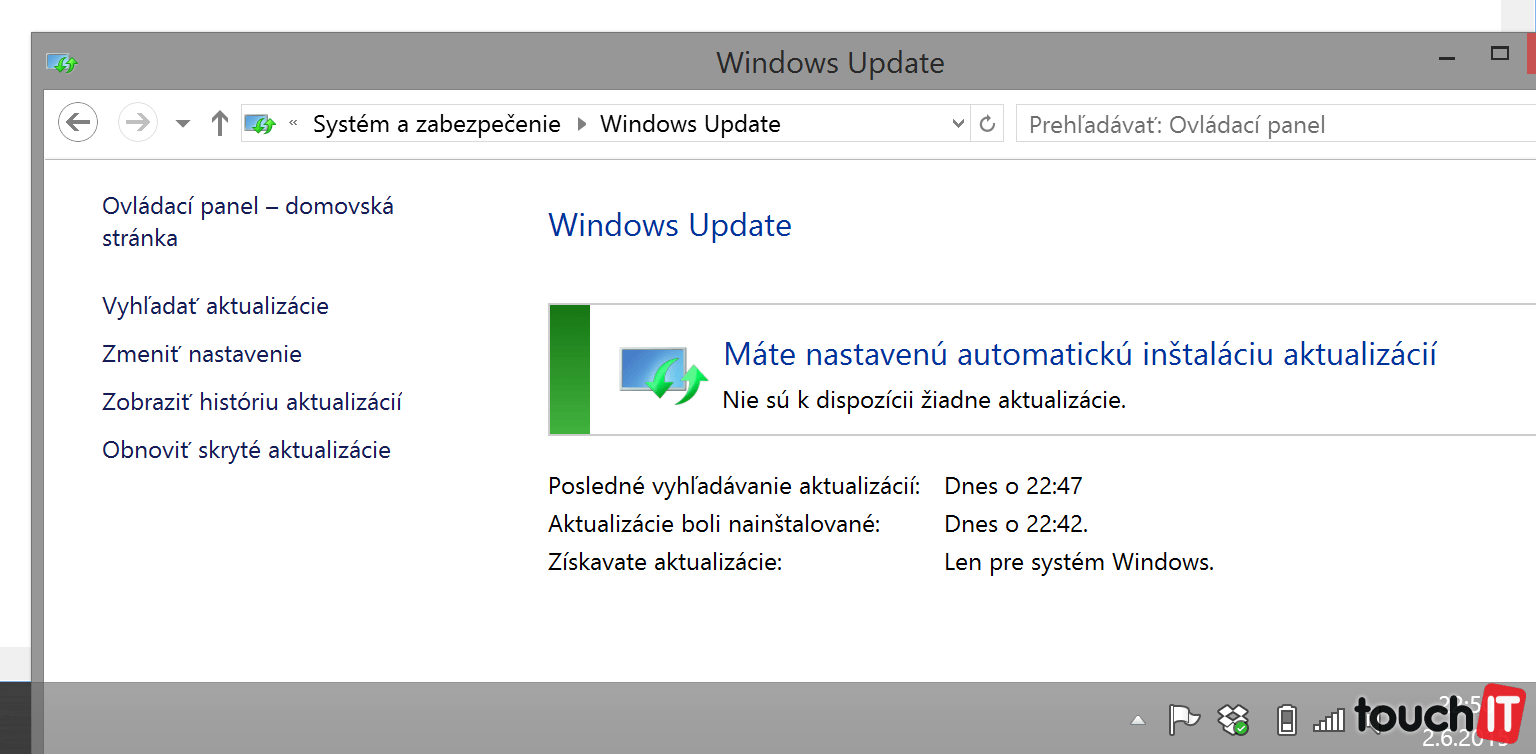Click the text Nie sú k dispozícii žiadne aktualizácie
Screen dimensions: 1536x754
(x=924, y=401)
